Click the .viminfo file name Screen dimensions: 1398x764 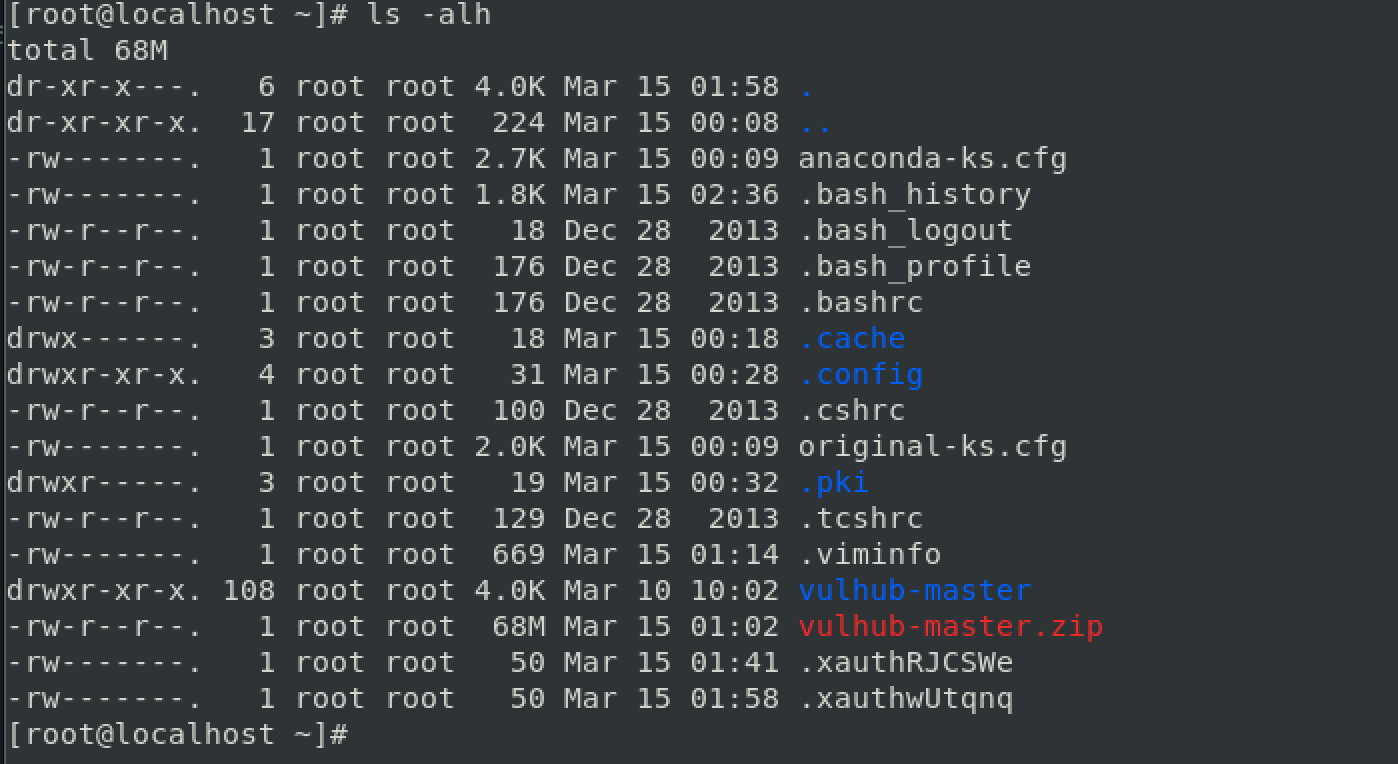click(869, 555)
